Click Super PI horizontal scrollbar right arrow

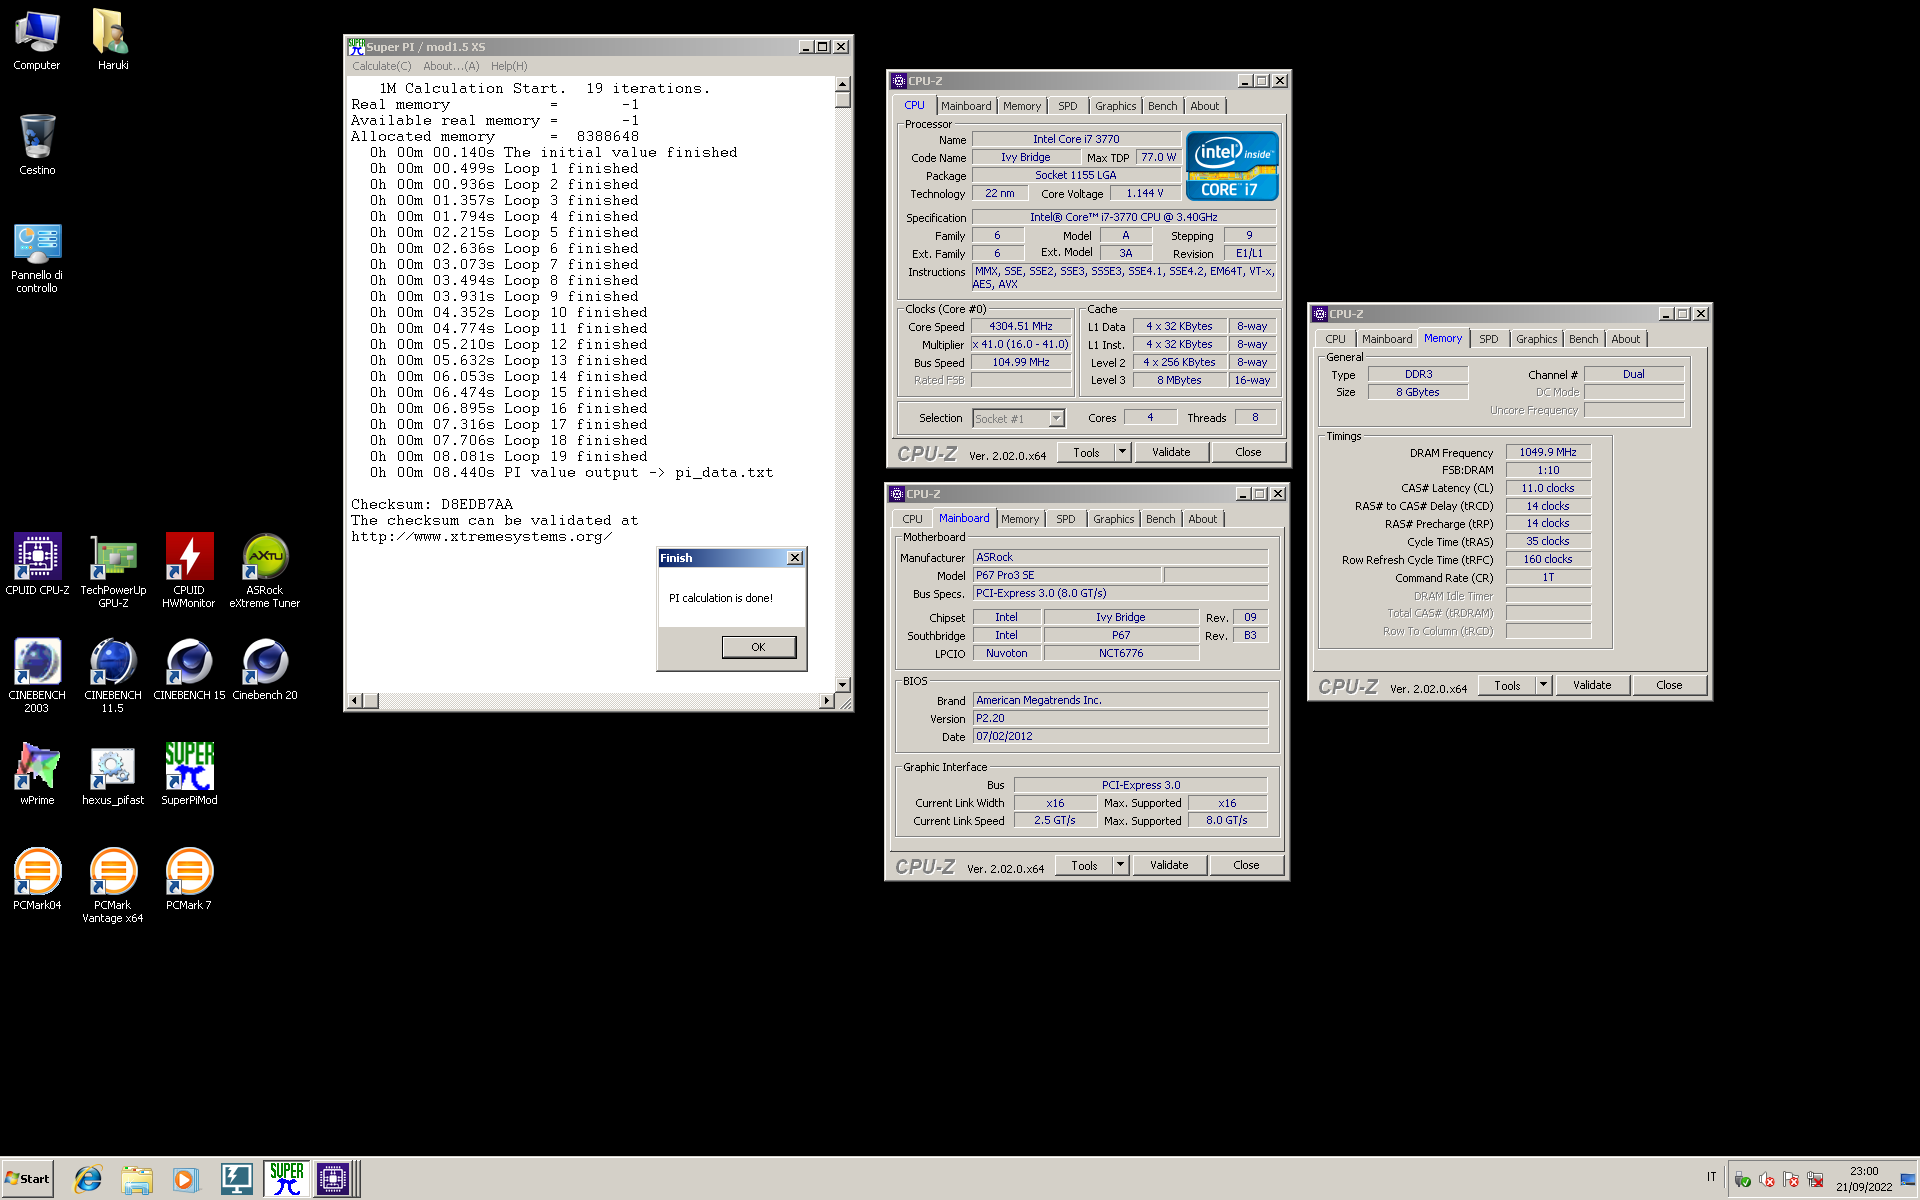(x=826, y=701)
